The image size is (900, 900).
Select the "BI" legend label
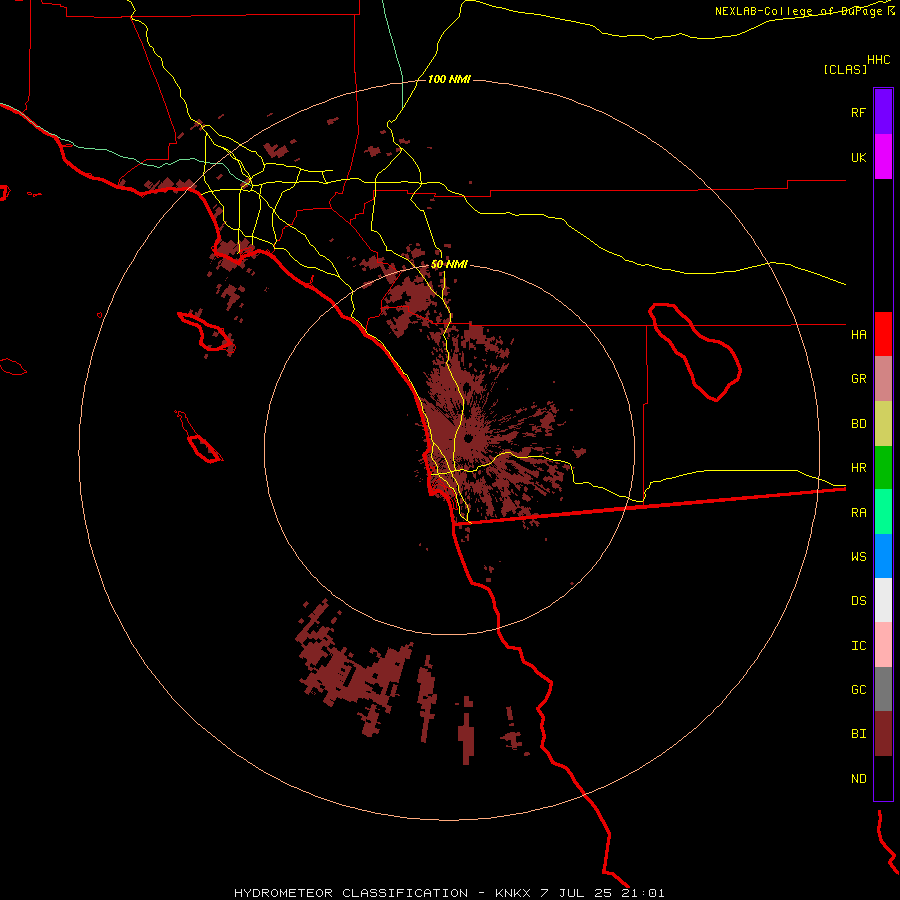point(858,734)
